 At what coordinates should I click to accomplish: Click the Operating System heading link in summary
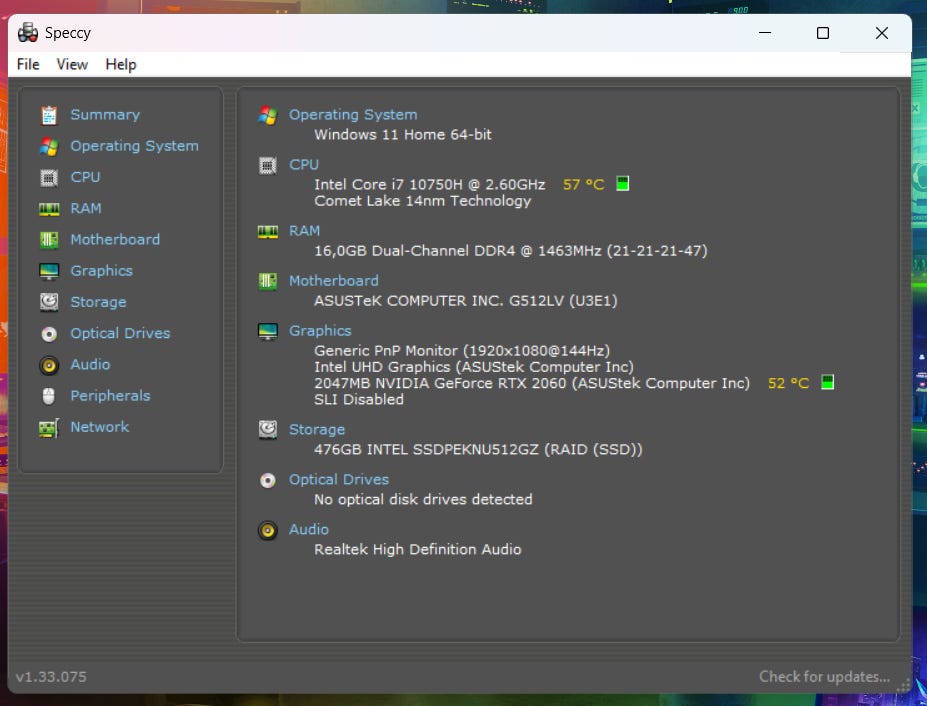(x=353, y=115)
